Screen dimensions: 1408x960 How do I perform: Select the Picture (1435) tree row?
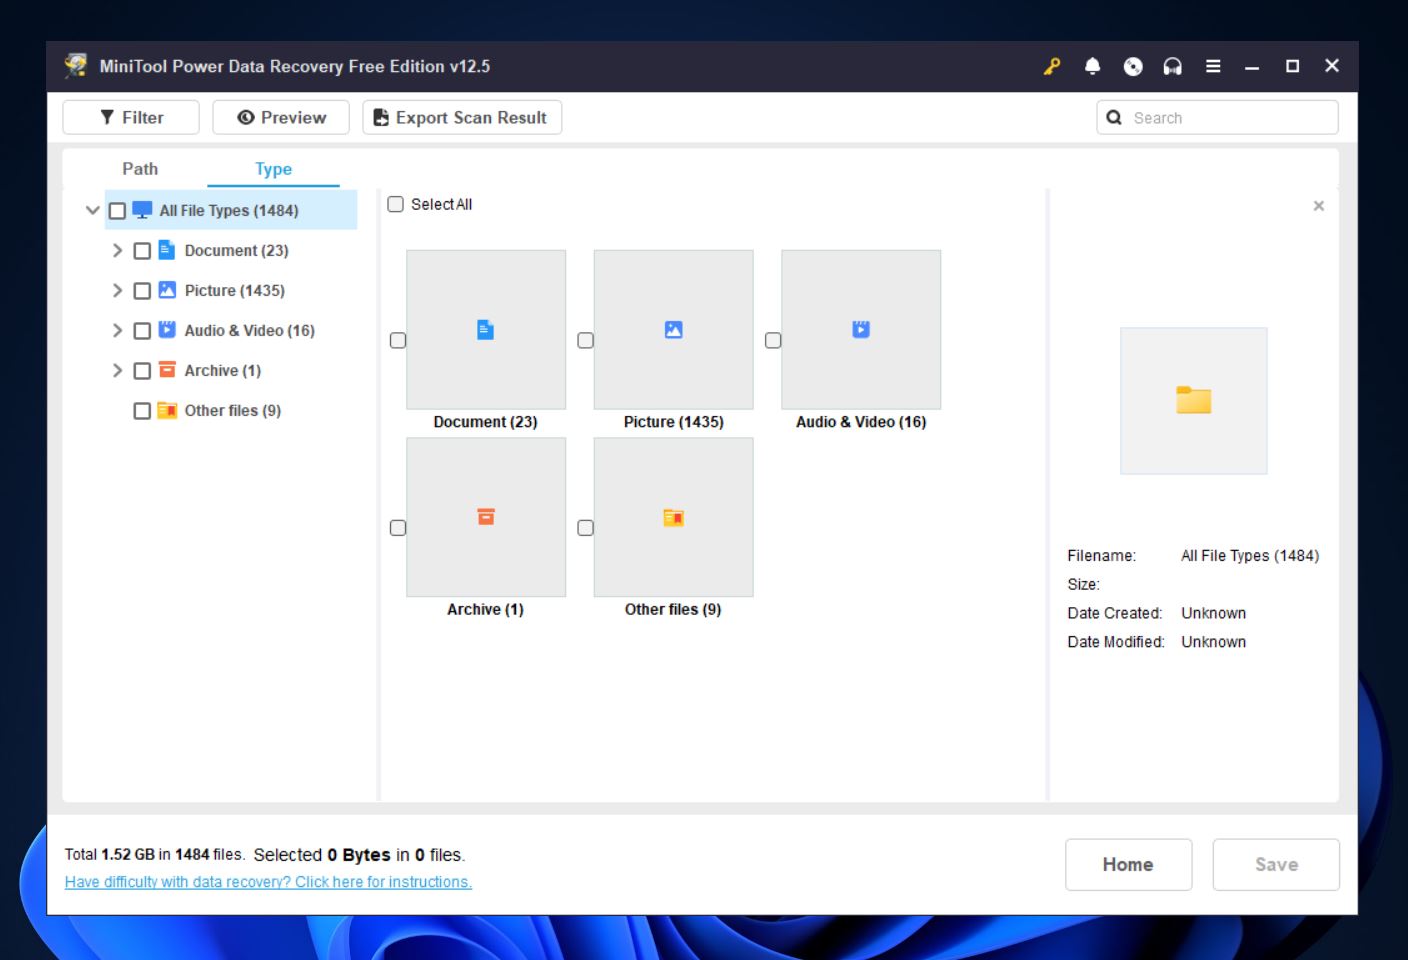click(231, 290)
